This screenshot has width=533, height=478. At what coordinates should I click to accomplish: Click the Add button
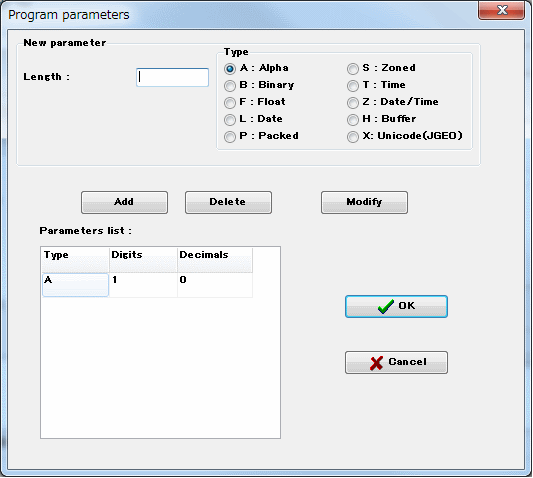[x=124, y=202]
